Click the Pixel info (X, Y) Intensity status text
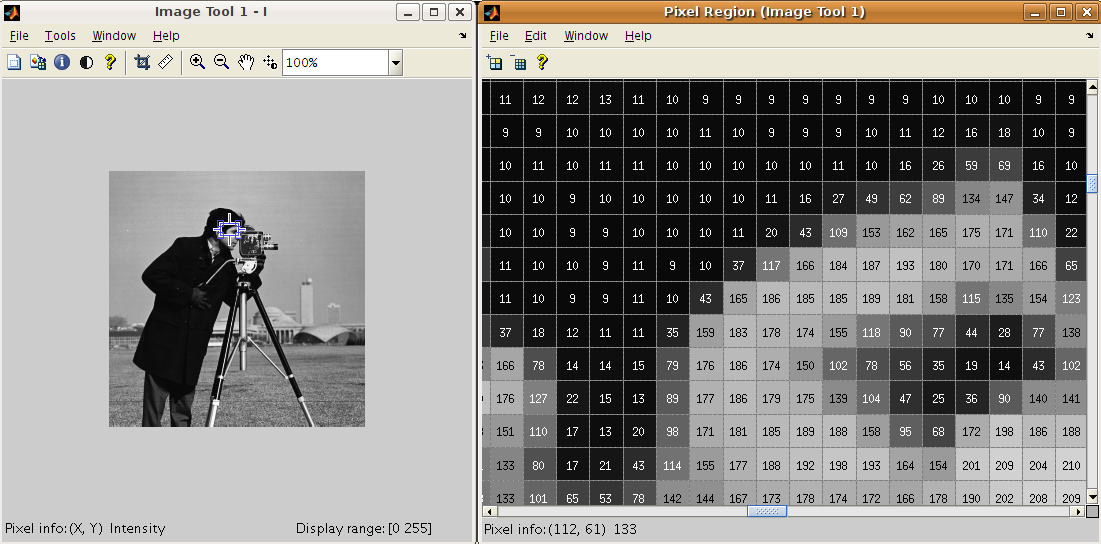 (x=85, y=529)
